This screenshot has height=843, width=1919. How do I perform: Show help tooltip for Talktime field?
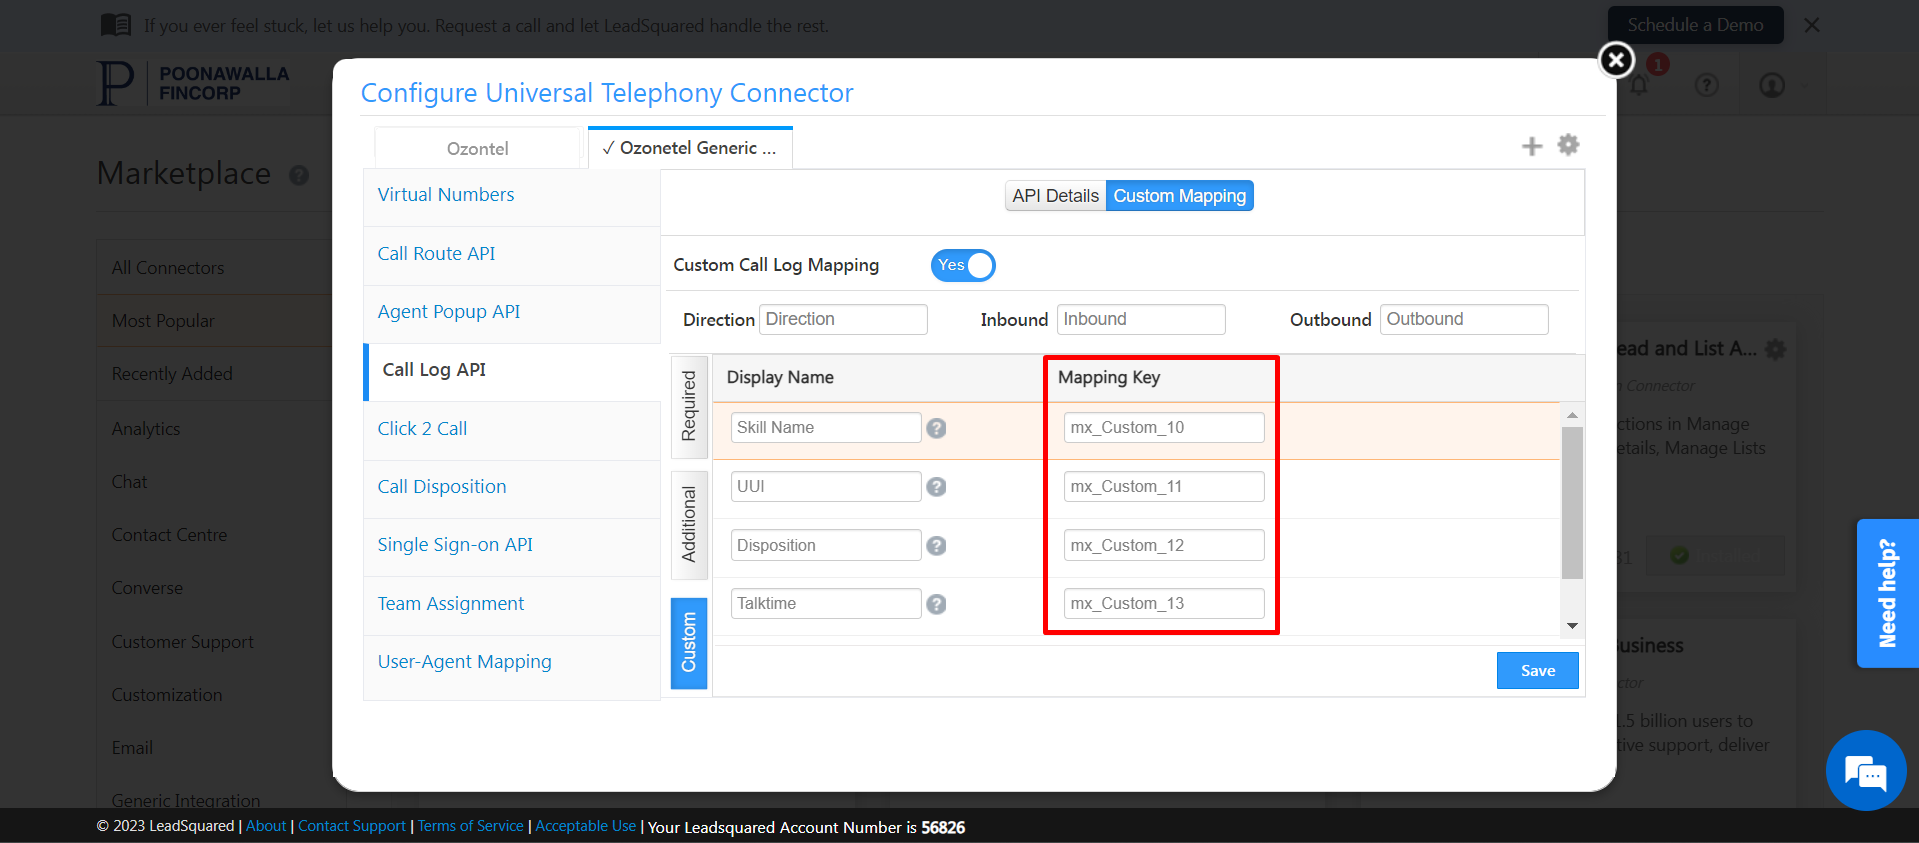(x=936, y=604)
